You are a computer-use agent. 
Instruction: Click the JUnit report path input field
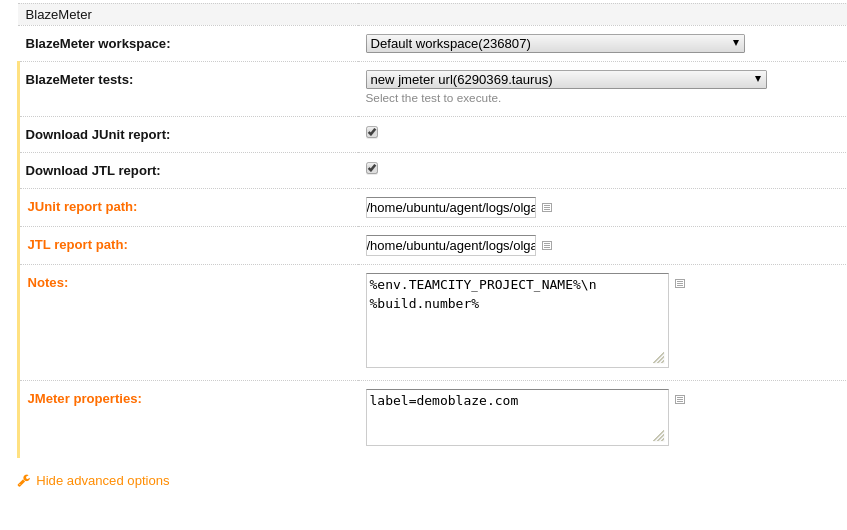point(450,208)
